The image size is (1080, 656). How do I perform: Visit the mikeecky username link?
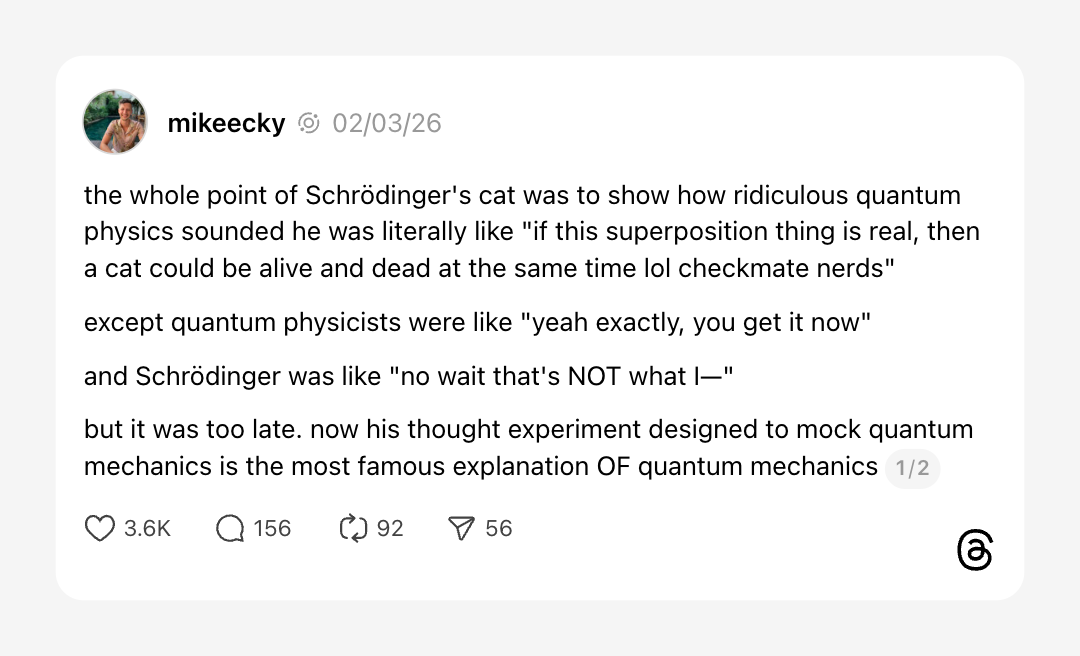[226, 123]
